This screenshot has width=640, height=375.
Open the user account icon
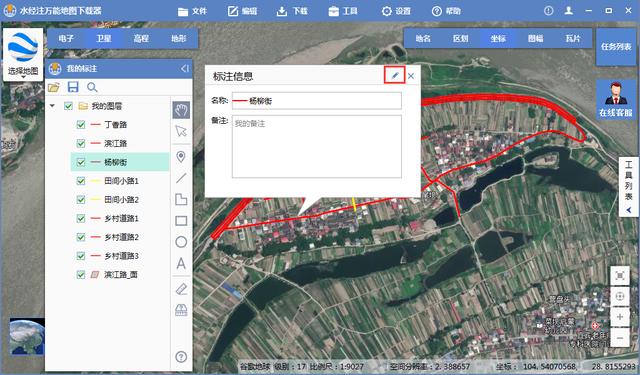[x=569, y=11]
